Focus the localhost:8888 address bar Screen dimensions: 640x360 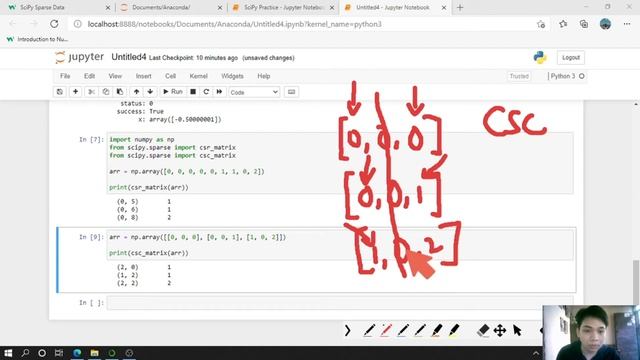(234, 24)
